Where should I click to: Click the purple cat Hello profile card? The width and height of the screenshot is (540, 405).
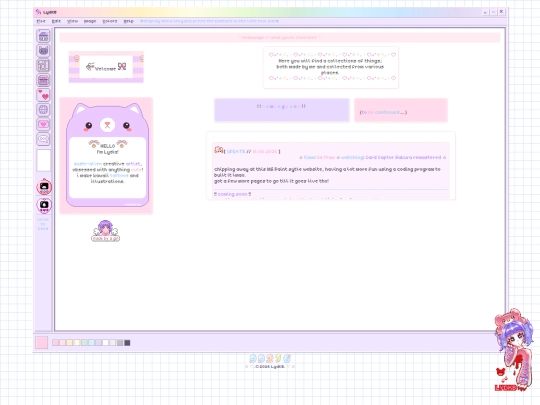[x=106, y=156]
